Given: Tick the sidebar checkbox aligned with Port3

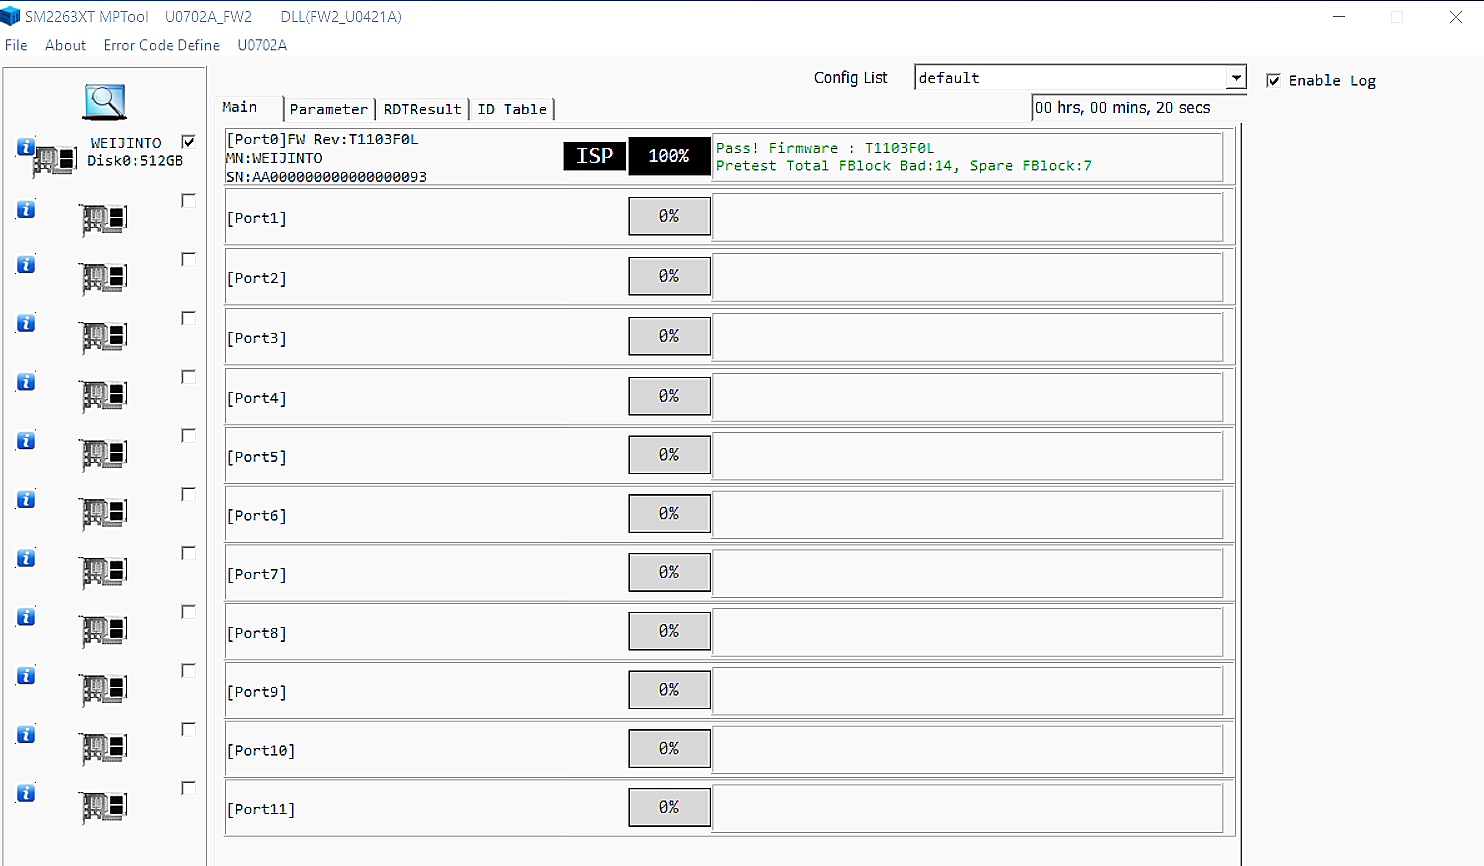Looking at the screenshot, I should tap(188, 318).
